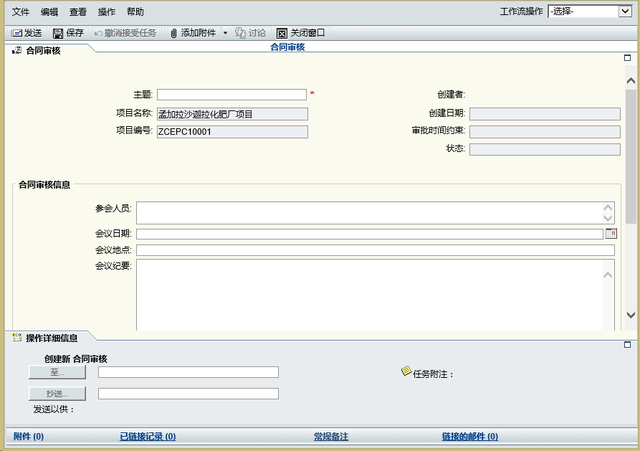Click the 抄送... button
The width and height of the screenshot is (640, 451).
click(x=57, y=393)
